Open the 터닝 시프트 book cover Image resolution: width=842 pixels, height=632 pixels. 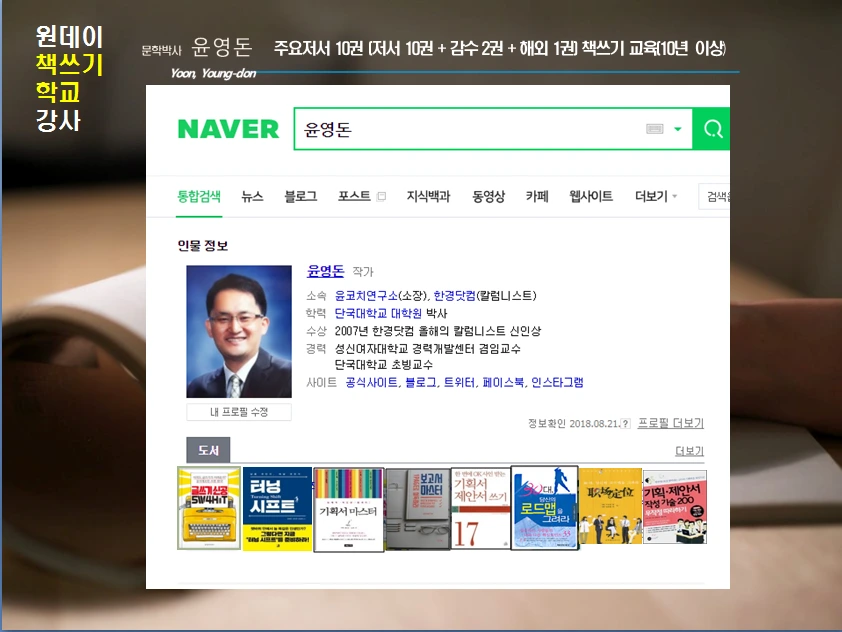coord(277,508)
